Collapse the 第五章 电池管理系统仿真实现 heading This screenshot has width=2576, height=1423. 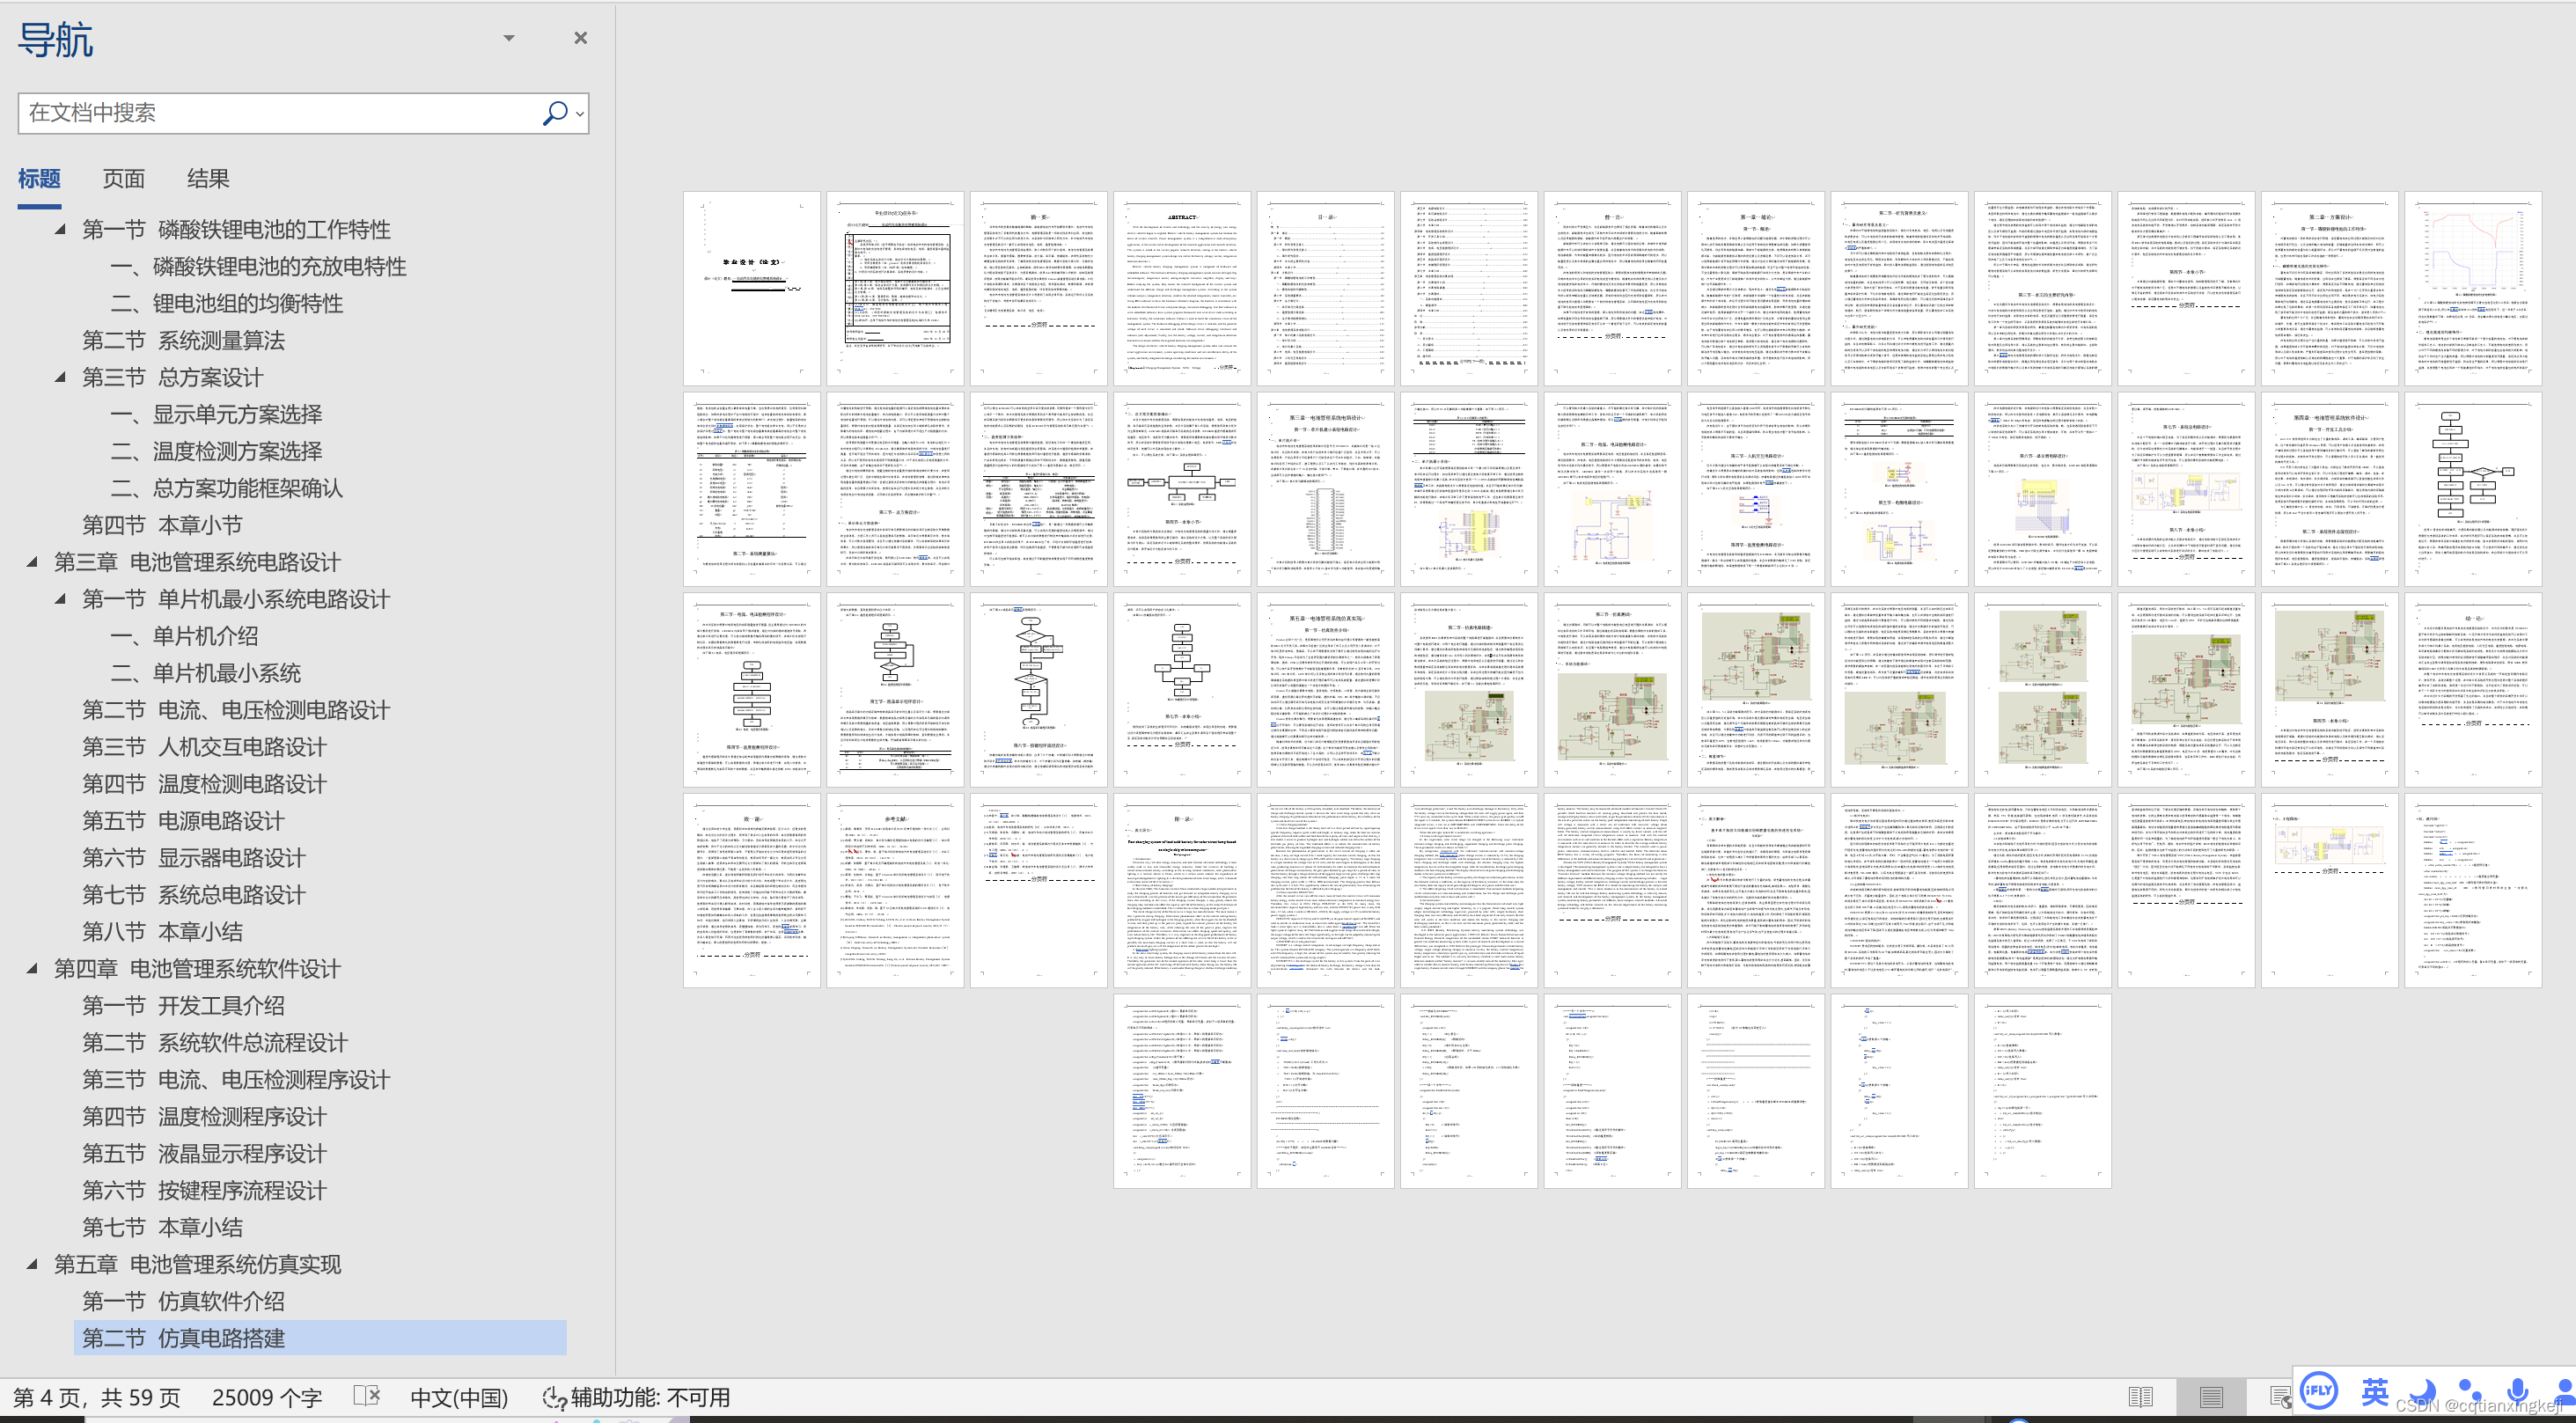pos(33,1264)
